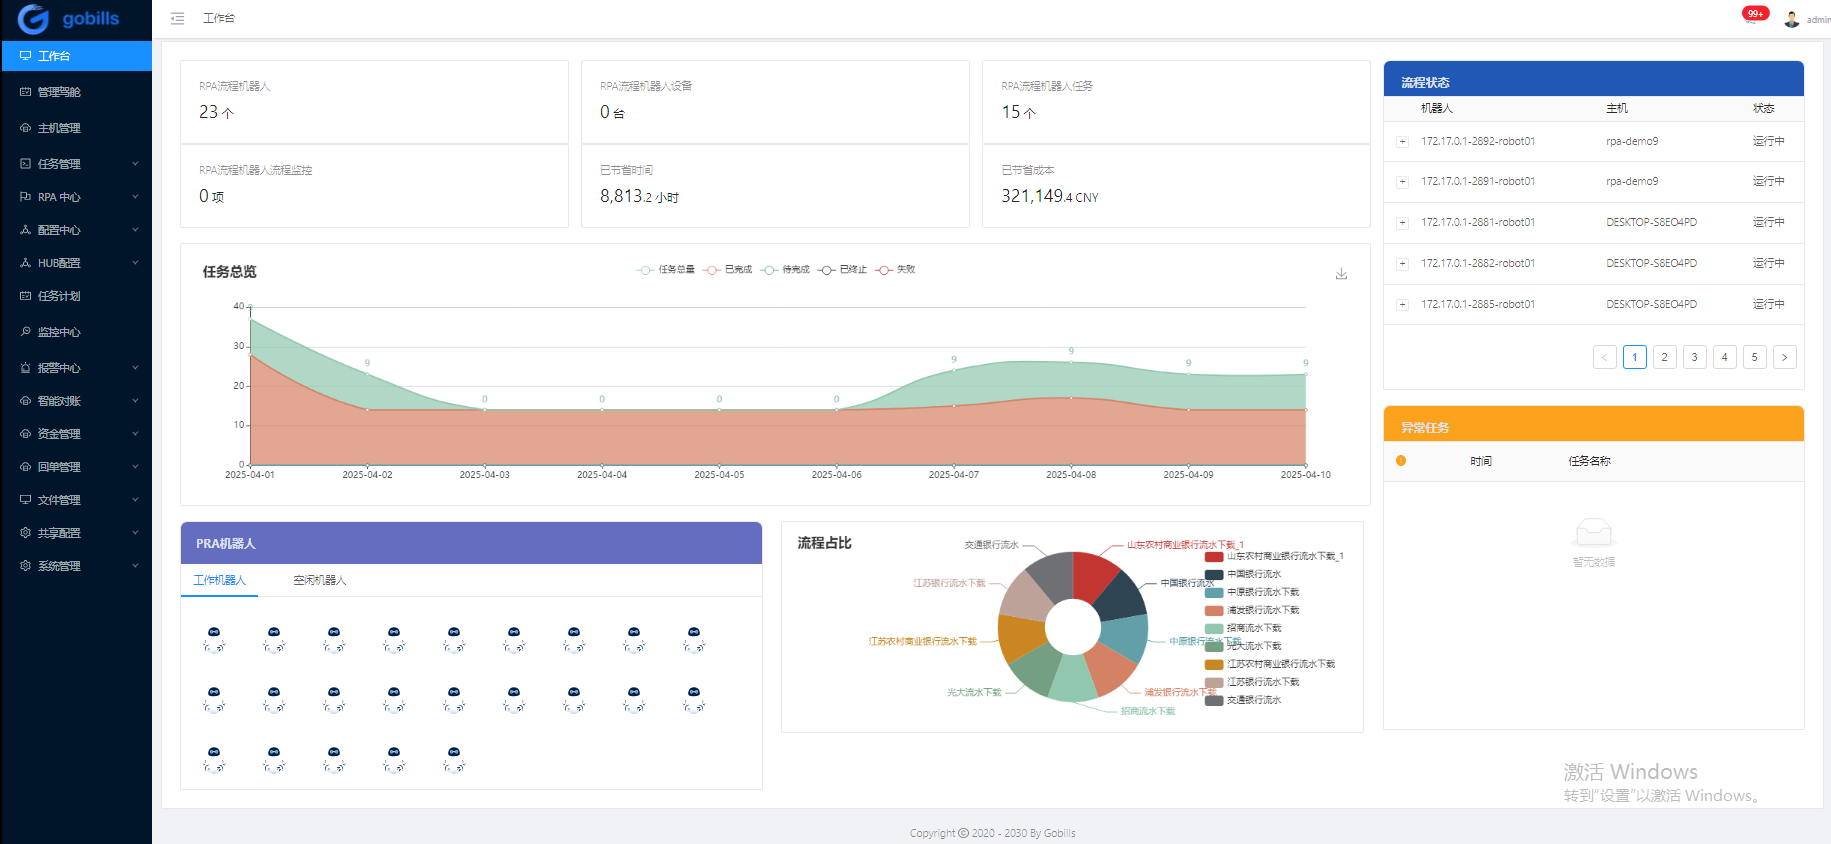
Task: Click the 2025-04-08 data point on chart
Action: click(1071, 361)
